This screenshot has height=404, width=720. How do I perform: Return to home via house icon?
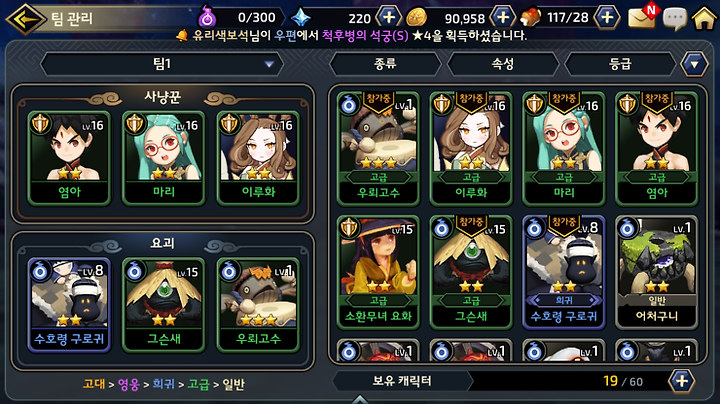click(704, 18)
